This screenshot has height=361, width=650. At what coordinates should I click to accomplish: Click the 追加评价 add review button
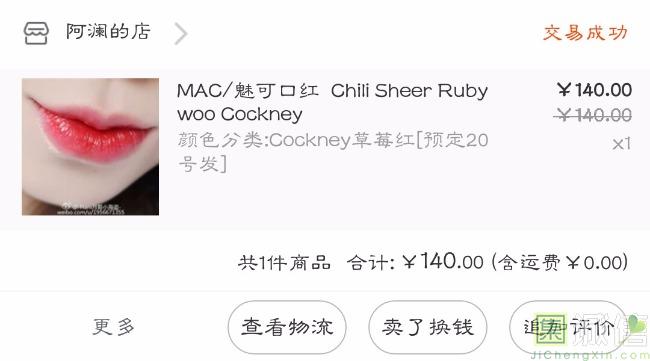pyautogui.click(x=568, y=327)
